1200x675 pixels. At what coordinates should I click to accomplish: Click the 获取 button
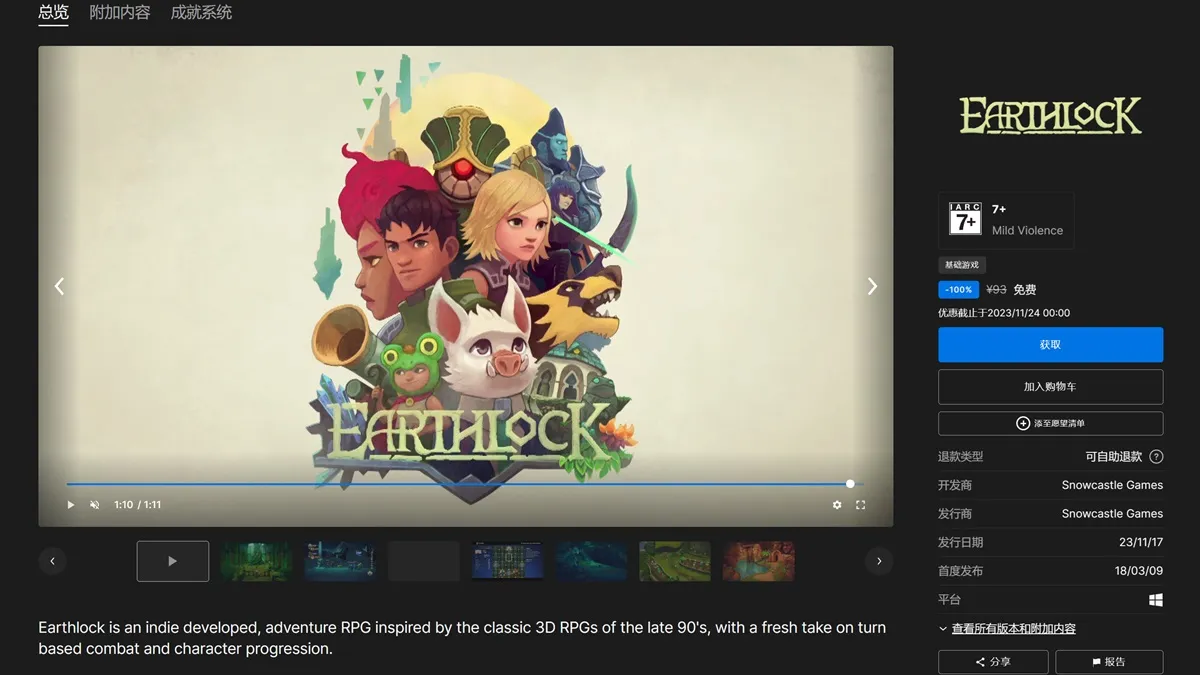tap(1050, 344)
